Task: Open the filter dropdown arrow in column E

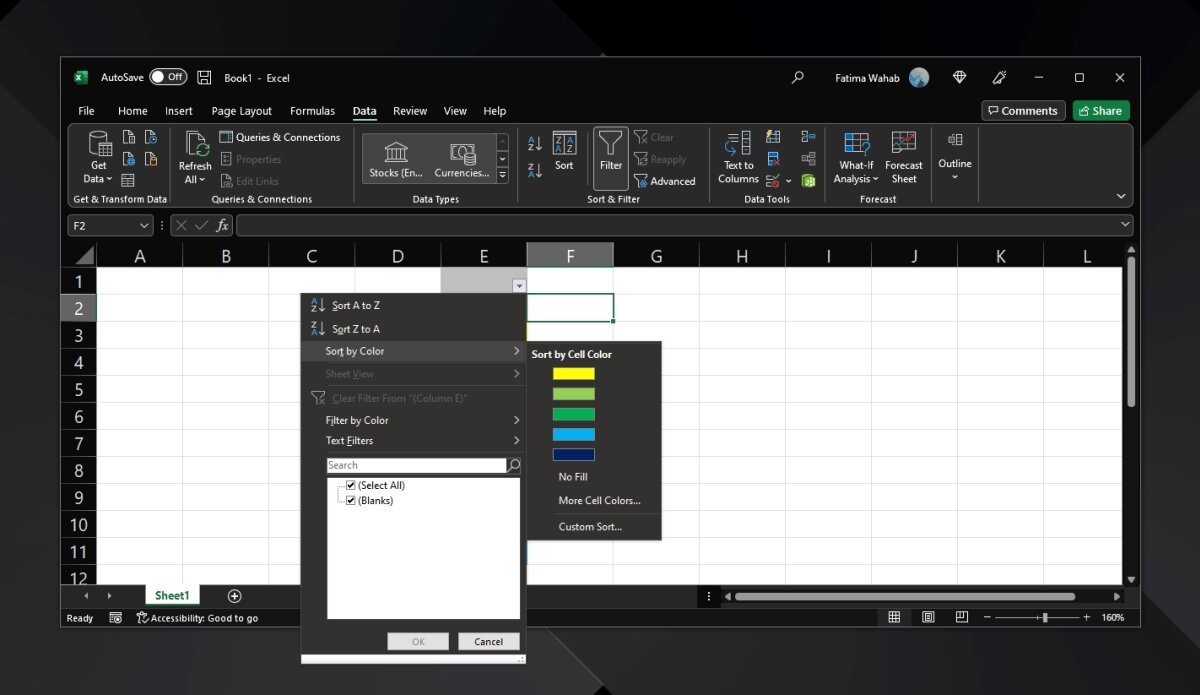Action: (x=518, y=286)
